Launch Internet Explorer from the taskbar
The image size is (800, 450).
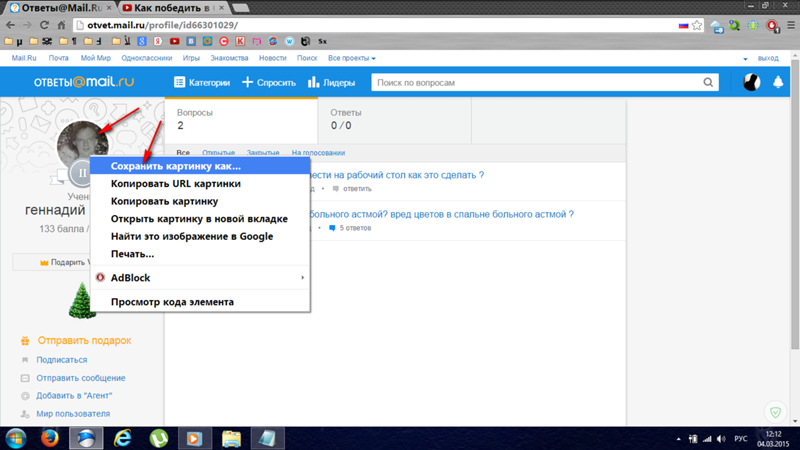coord(122,438)
